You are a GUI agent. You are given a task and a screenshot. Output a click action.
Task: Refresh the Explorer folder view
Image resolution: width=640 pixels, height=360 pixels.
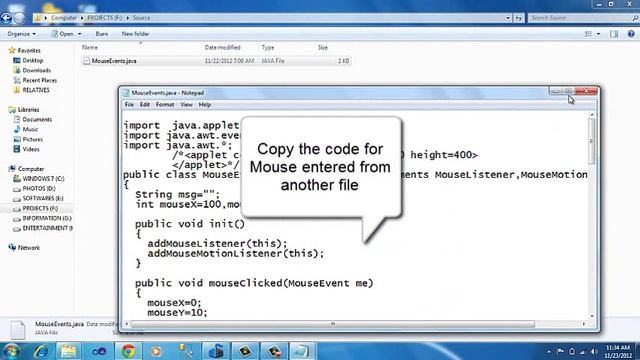tap(518, 18)
